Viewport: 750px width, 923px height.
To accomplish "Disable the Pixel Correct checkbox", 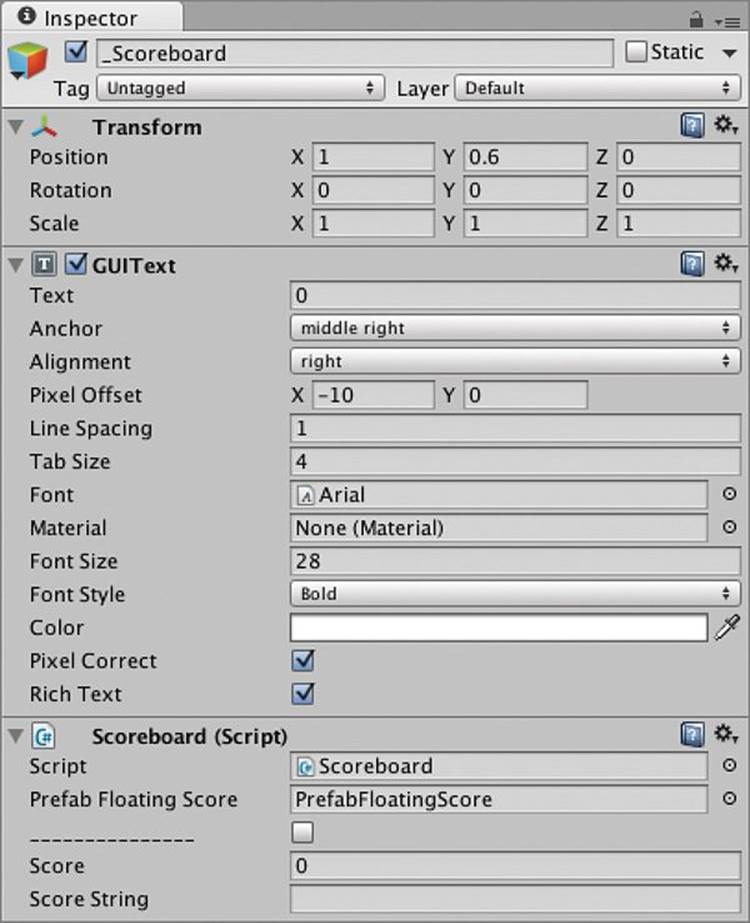I will [x=303, y=660].
